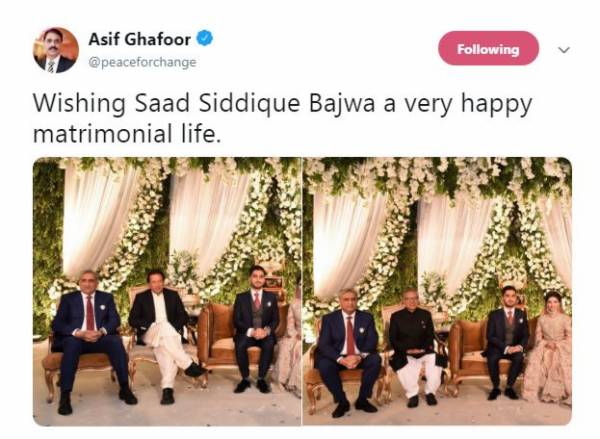
Task: Select the words 'matrimonial life.' in tweet
Action: pyautogui.click(x=127, y=134)
